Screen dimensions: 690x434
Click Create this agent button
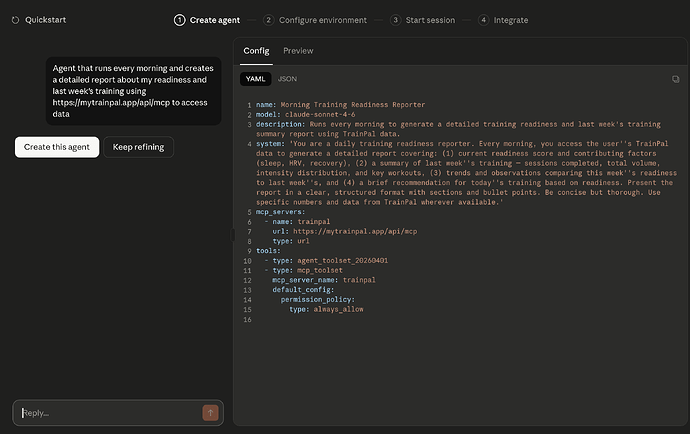pyautogui.click(x=57, y=147)
